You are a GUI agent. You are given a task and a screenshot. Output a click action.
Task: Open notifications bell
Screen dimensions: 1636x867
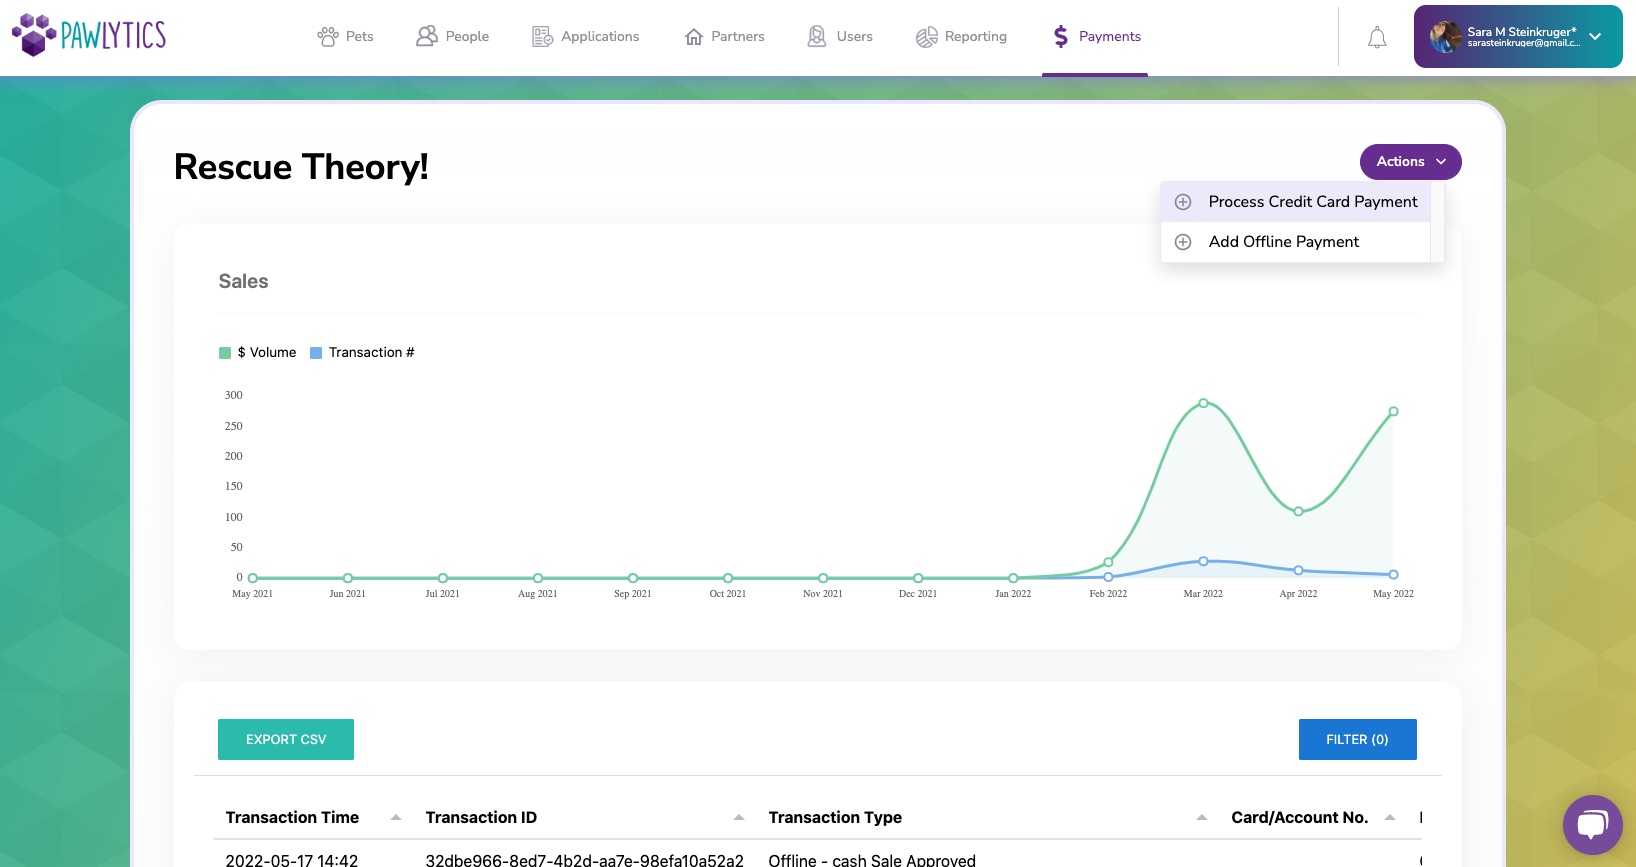click(1377, 38)
